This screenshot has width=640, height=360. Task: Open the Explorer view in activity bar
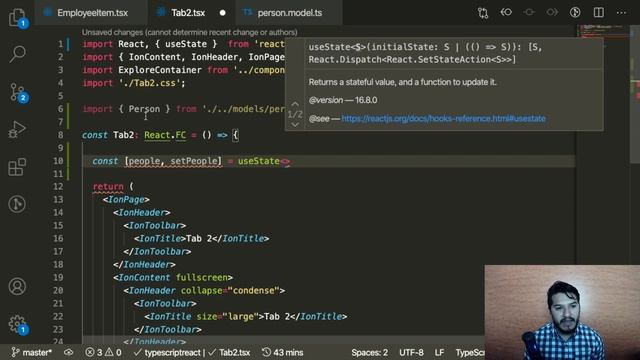tap(17, 18)
